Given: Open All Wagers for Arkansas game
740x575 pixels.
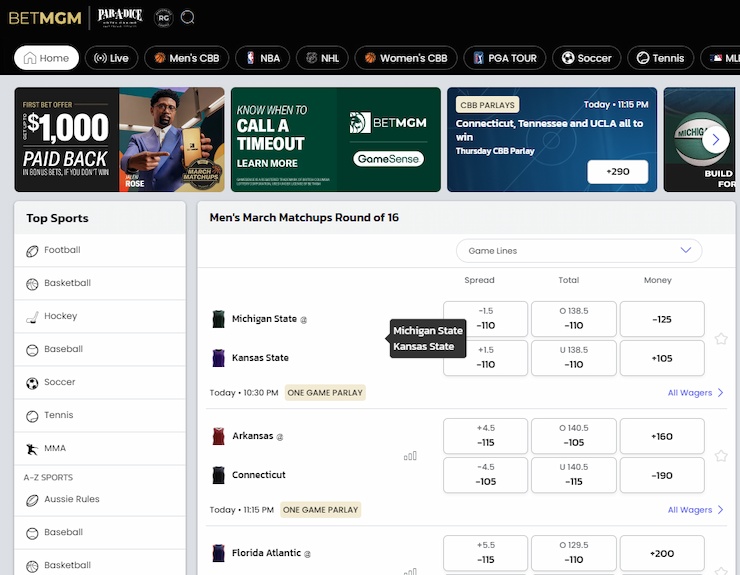Looking at the screenshot, I should tap(695, 510).
